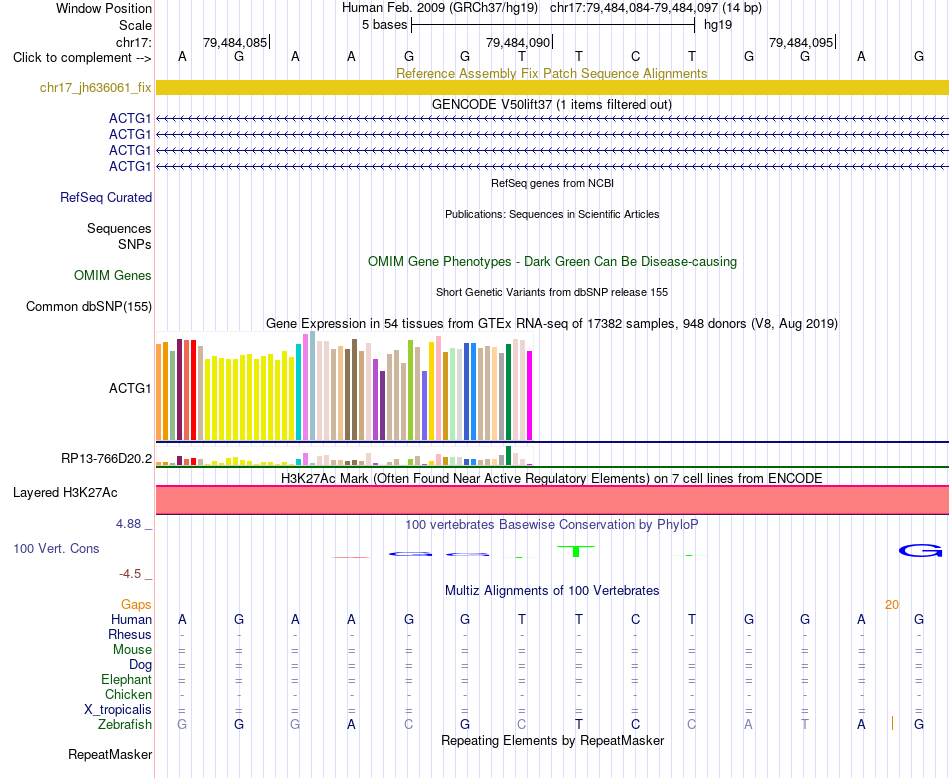Open 'Repeating Elements by RepeatMasker' title
The image size is (950, 778).
point(553,740)
